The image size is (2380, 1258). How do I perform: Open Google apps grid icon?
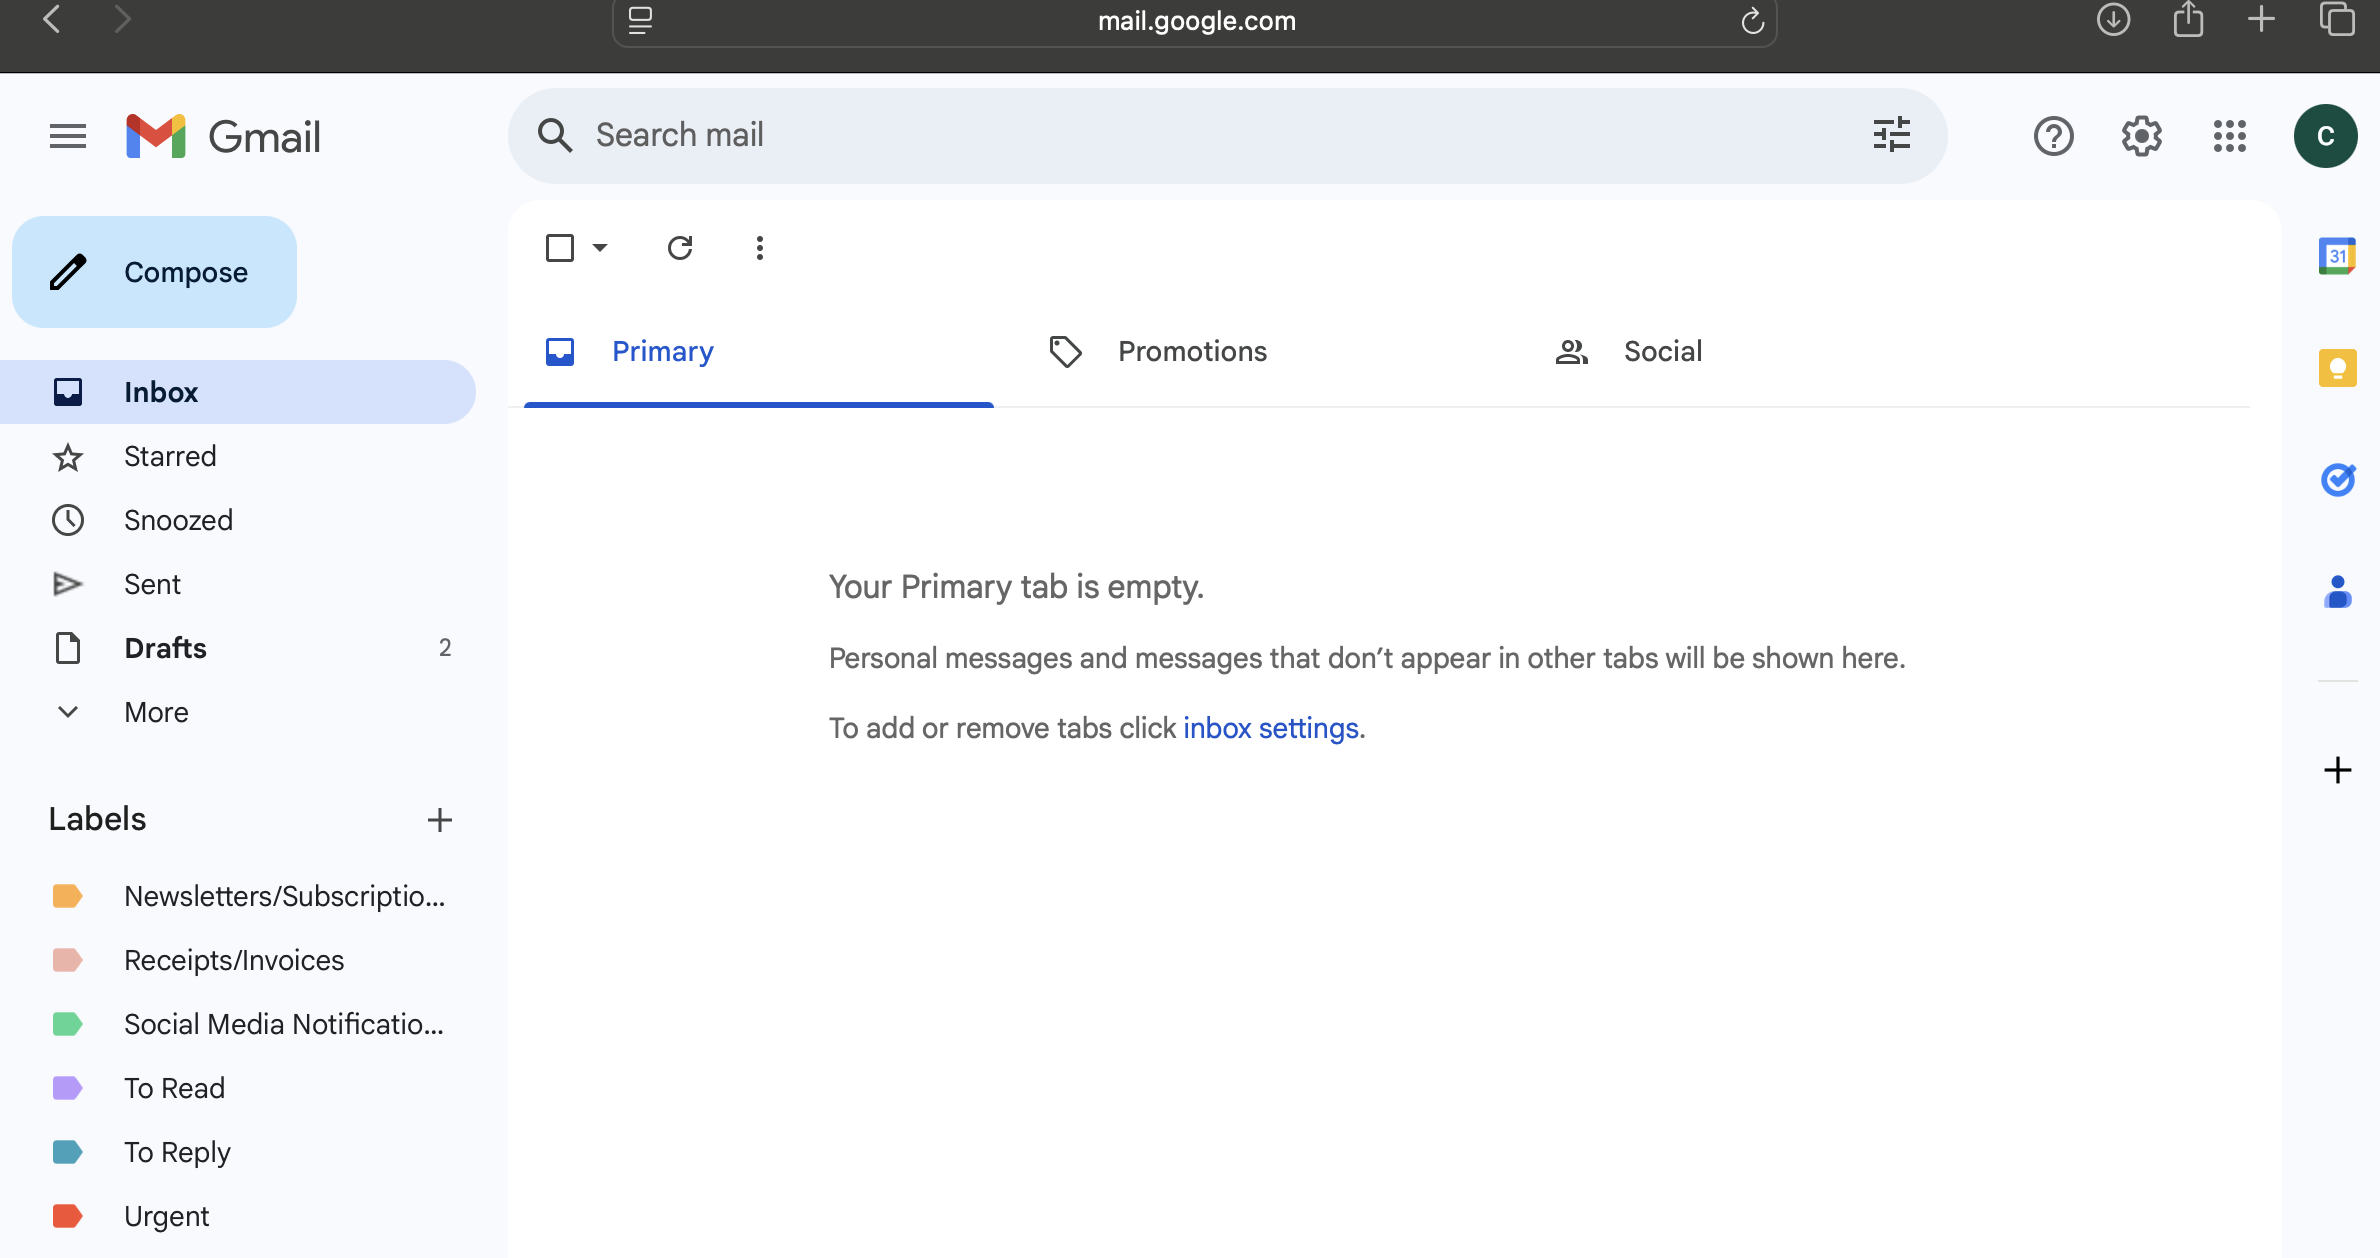[2229, 136]
